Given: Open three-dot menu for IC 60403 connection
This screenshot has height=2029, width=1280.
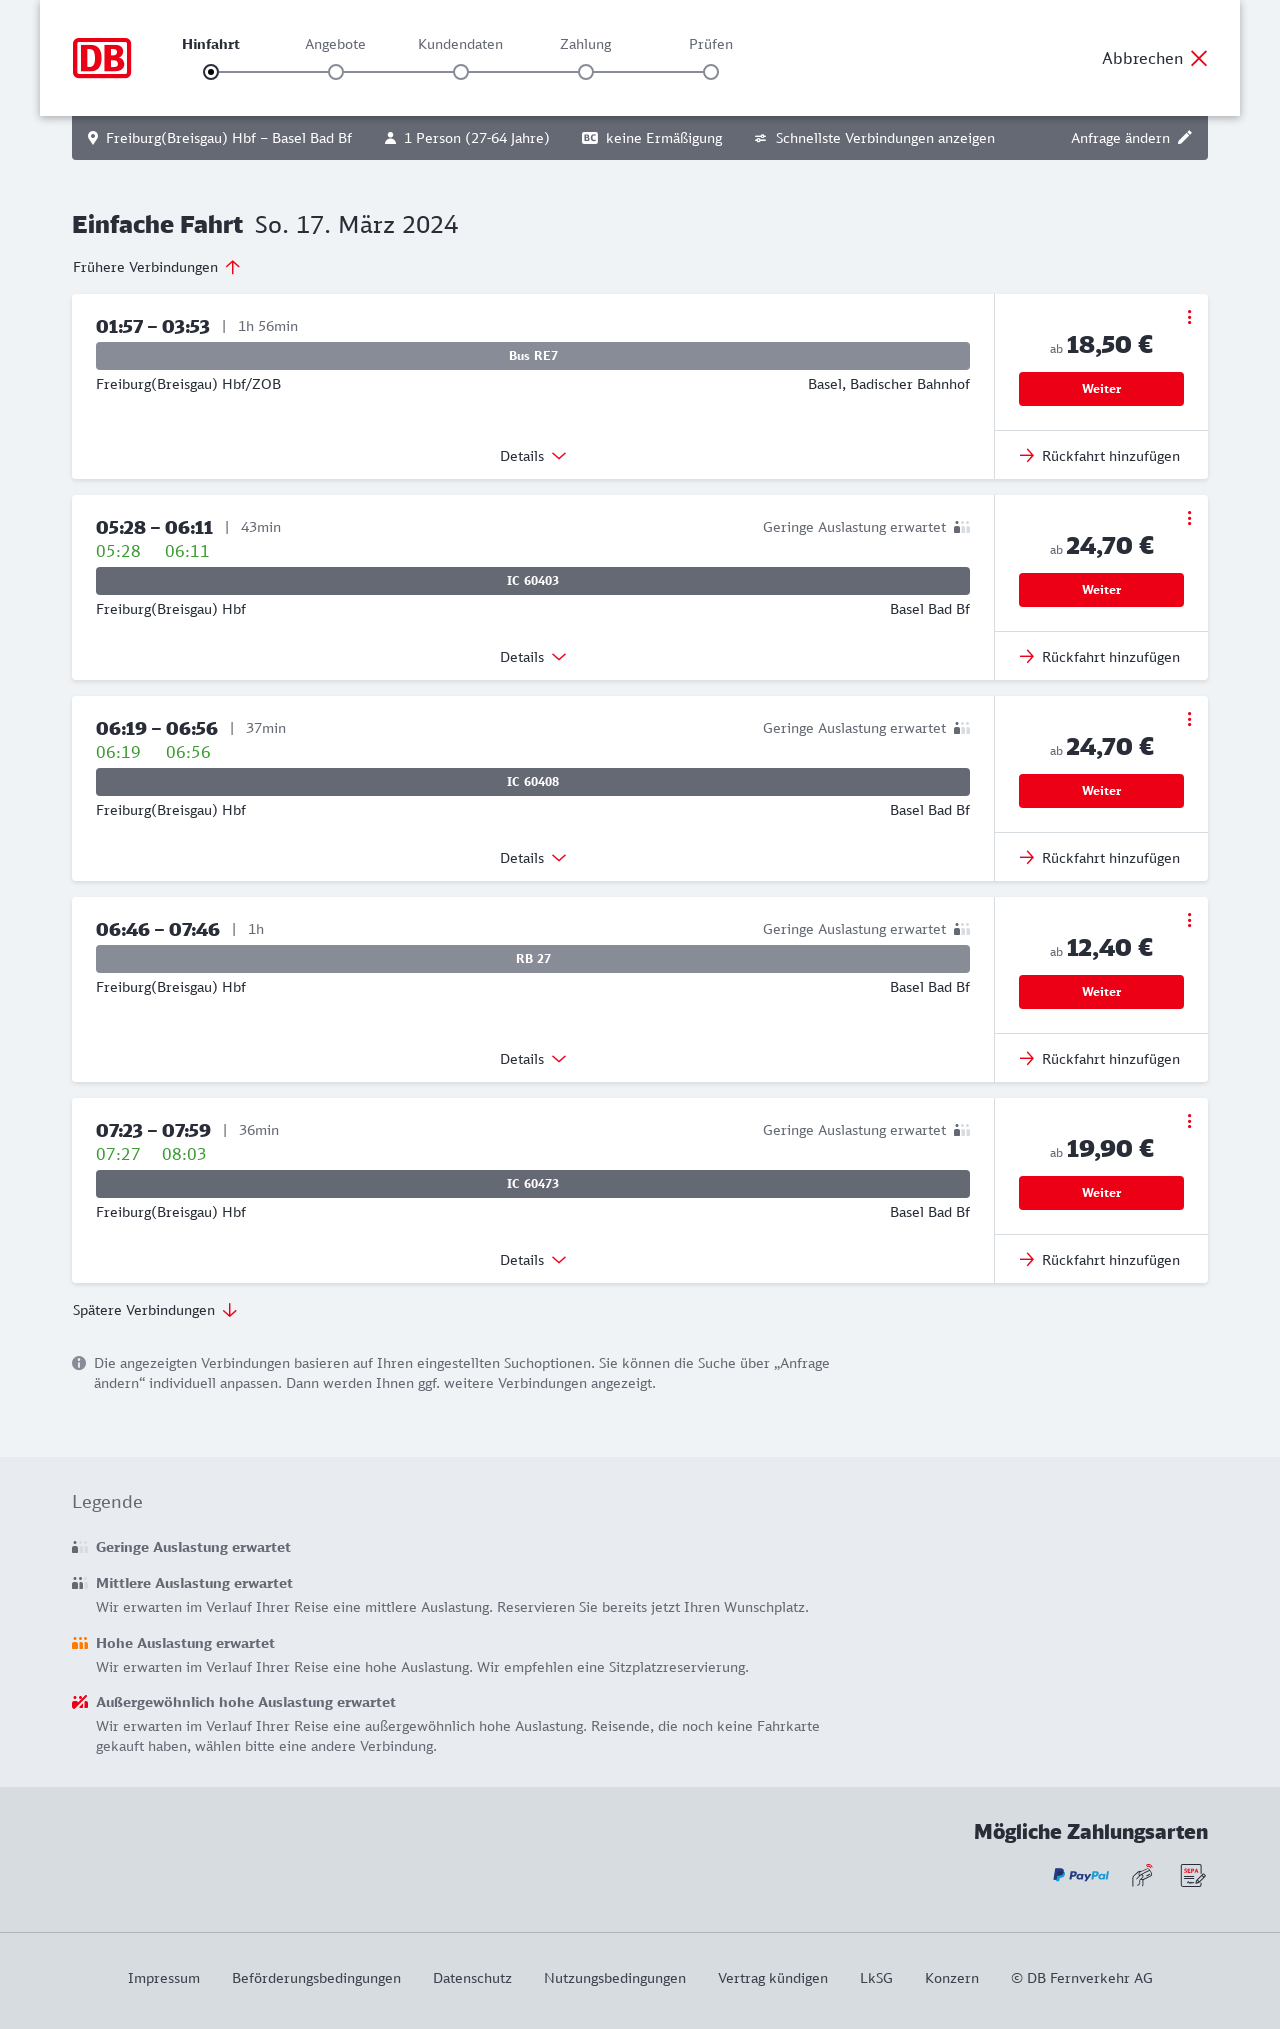Looking at the screenshot, I should tap(1189, 518).
